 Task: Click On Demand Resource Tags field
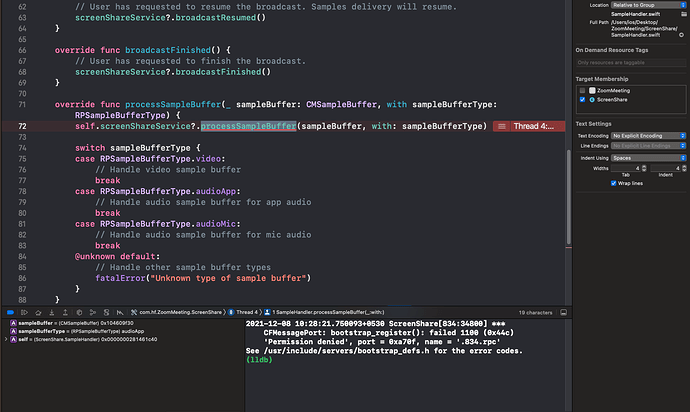tap(631, 63)
